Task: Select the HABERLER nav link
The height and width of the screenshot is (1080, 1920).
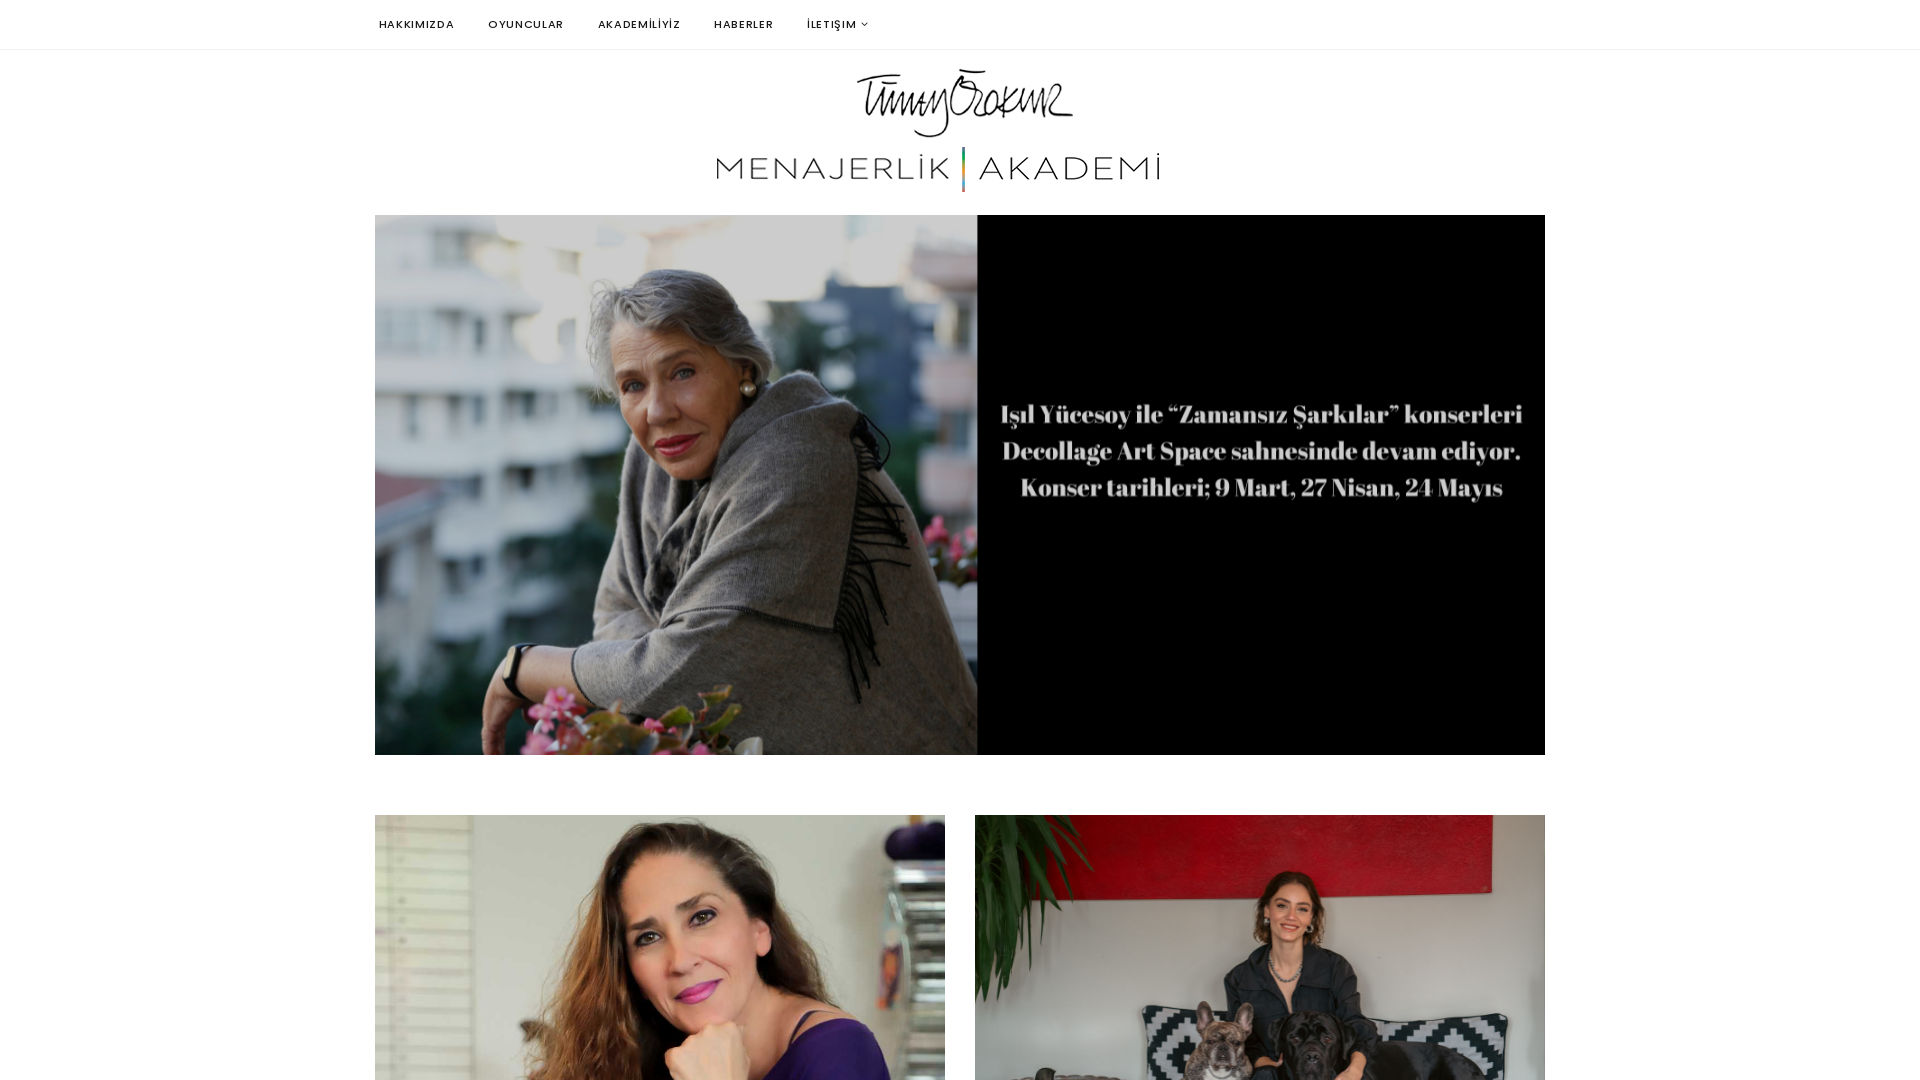Action: pyautogui.click(x=743, y=24)
